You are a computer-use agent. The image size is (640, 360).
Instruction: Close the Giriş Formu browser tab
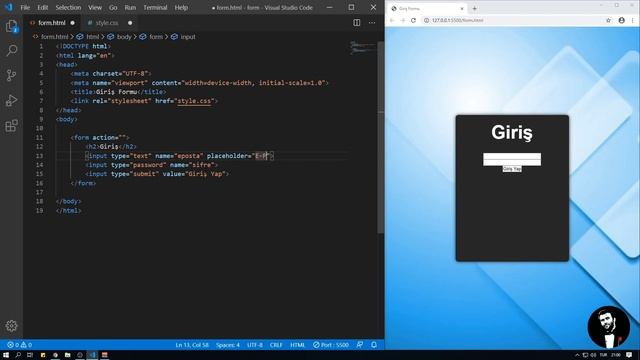tap(462, 8)
